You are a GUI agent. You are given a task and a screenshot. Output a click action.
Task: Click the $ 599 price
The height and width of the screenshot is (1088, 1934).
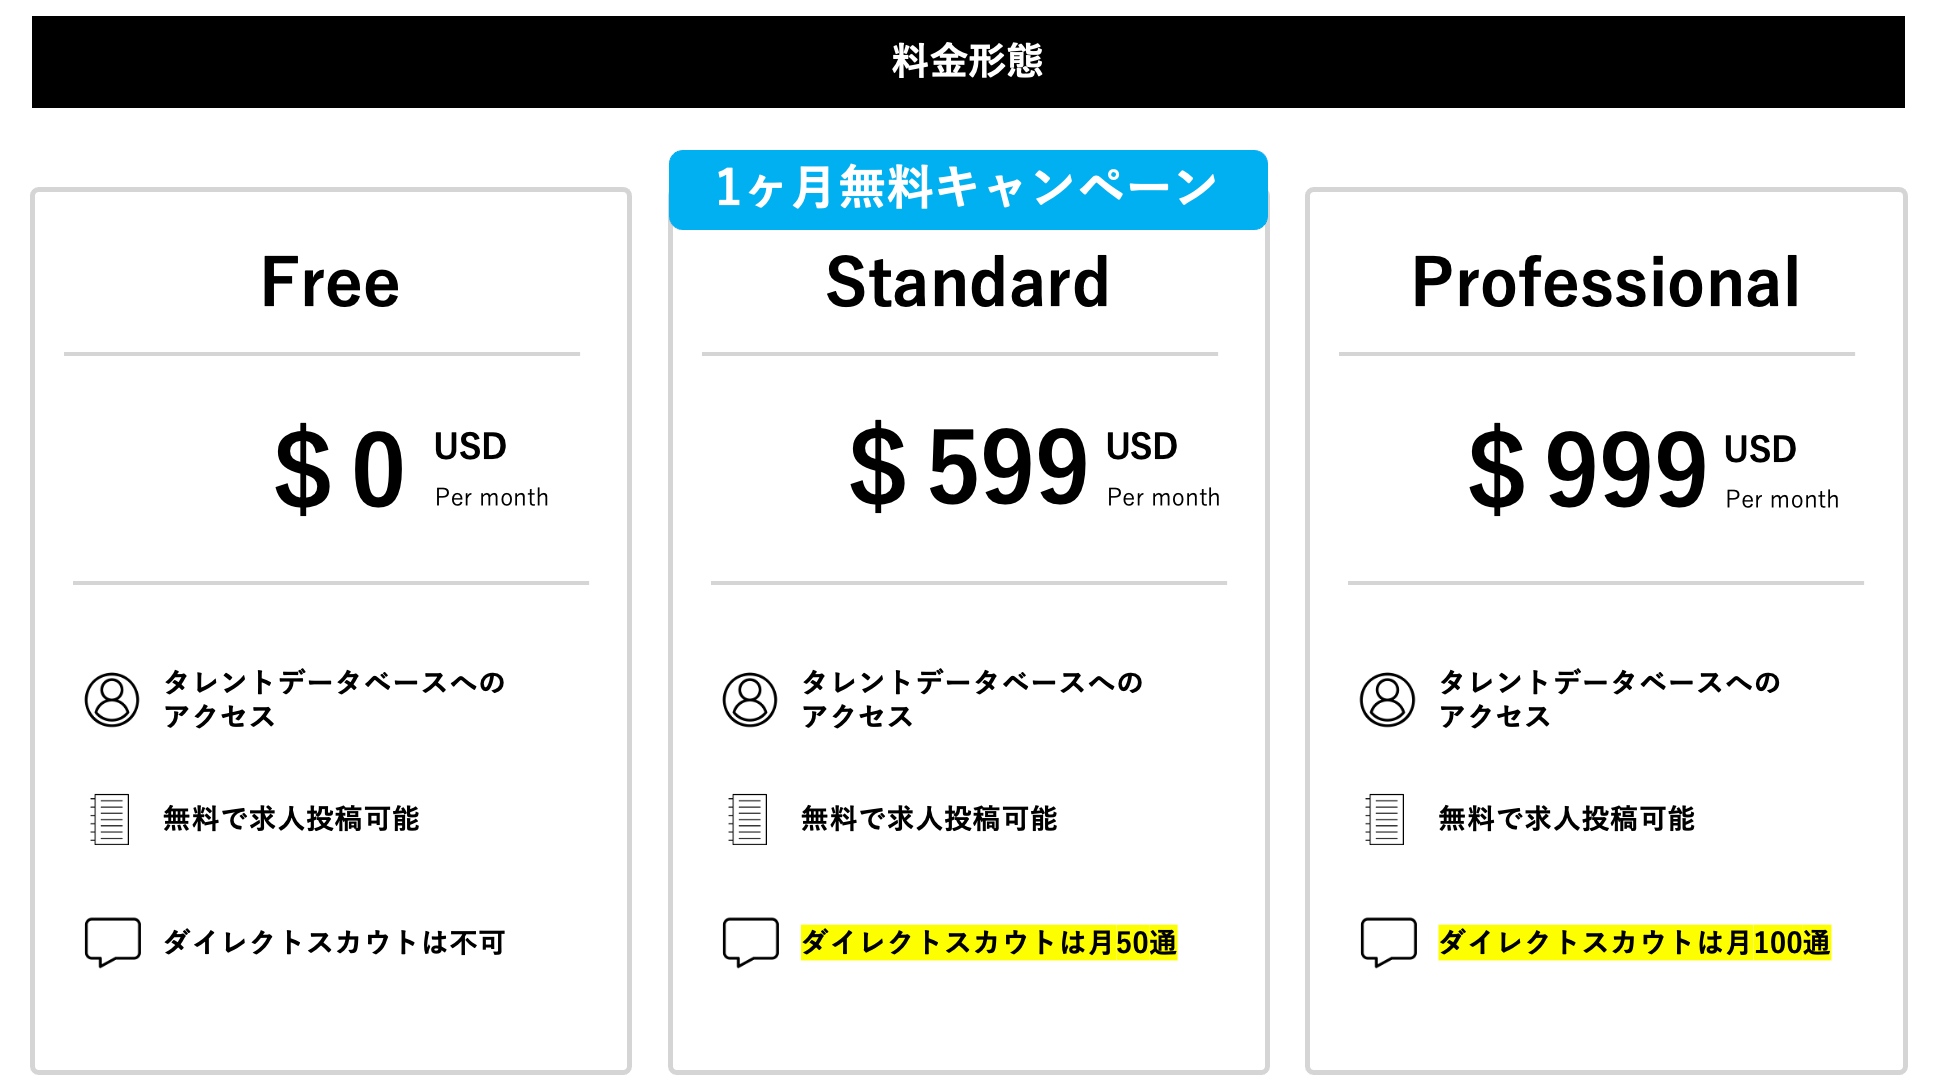[968, 467]
